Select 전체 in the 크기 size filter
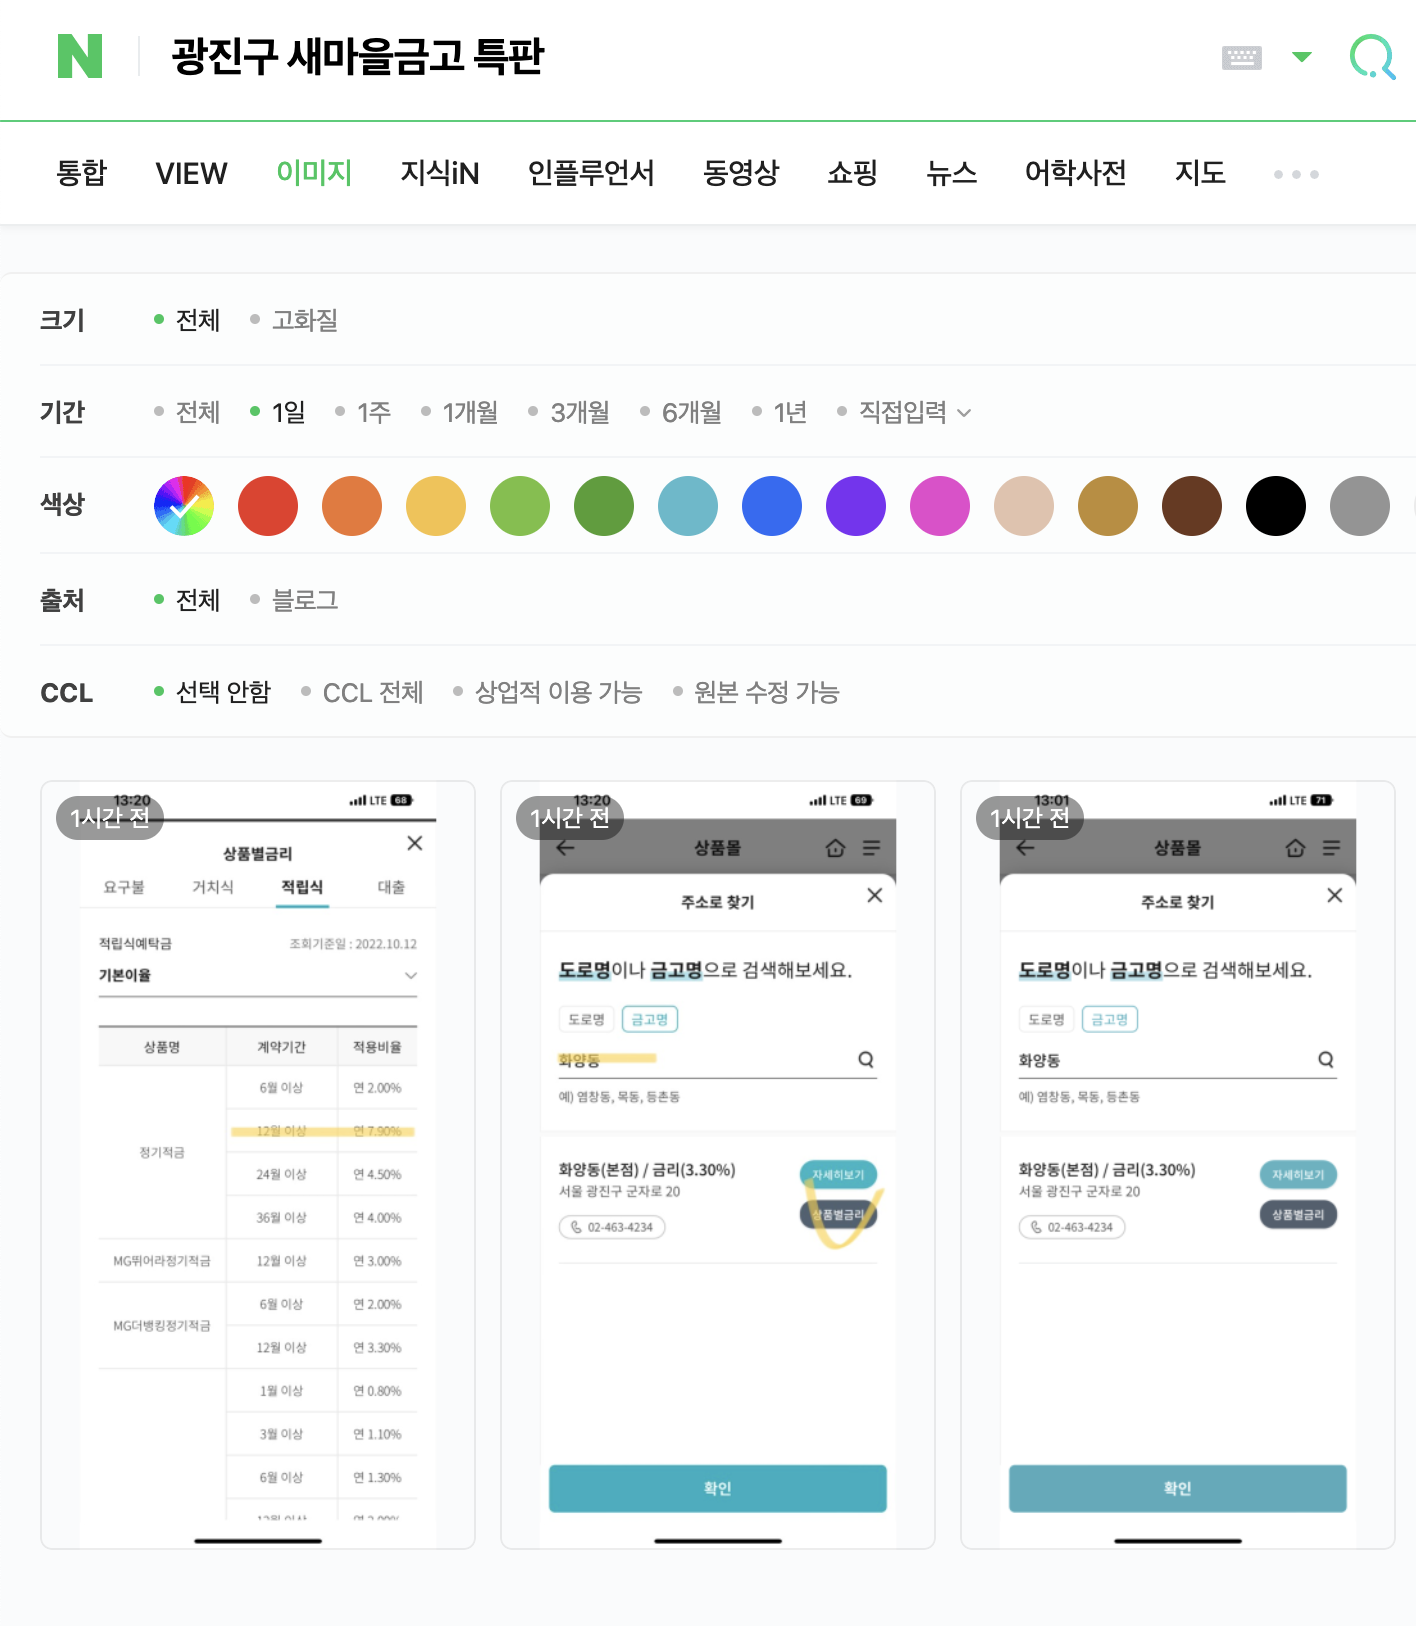 [x=187, y=320]
